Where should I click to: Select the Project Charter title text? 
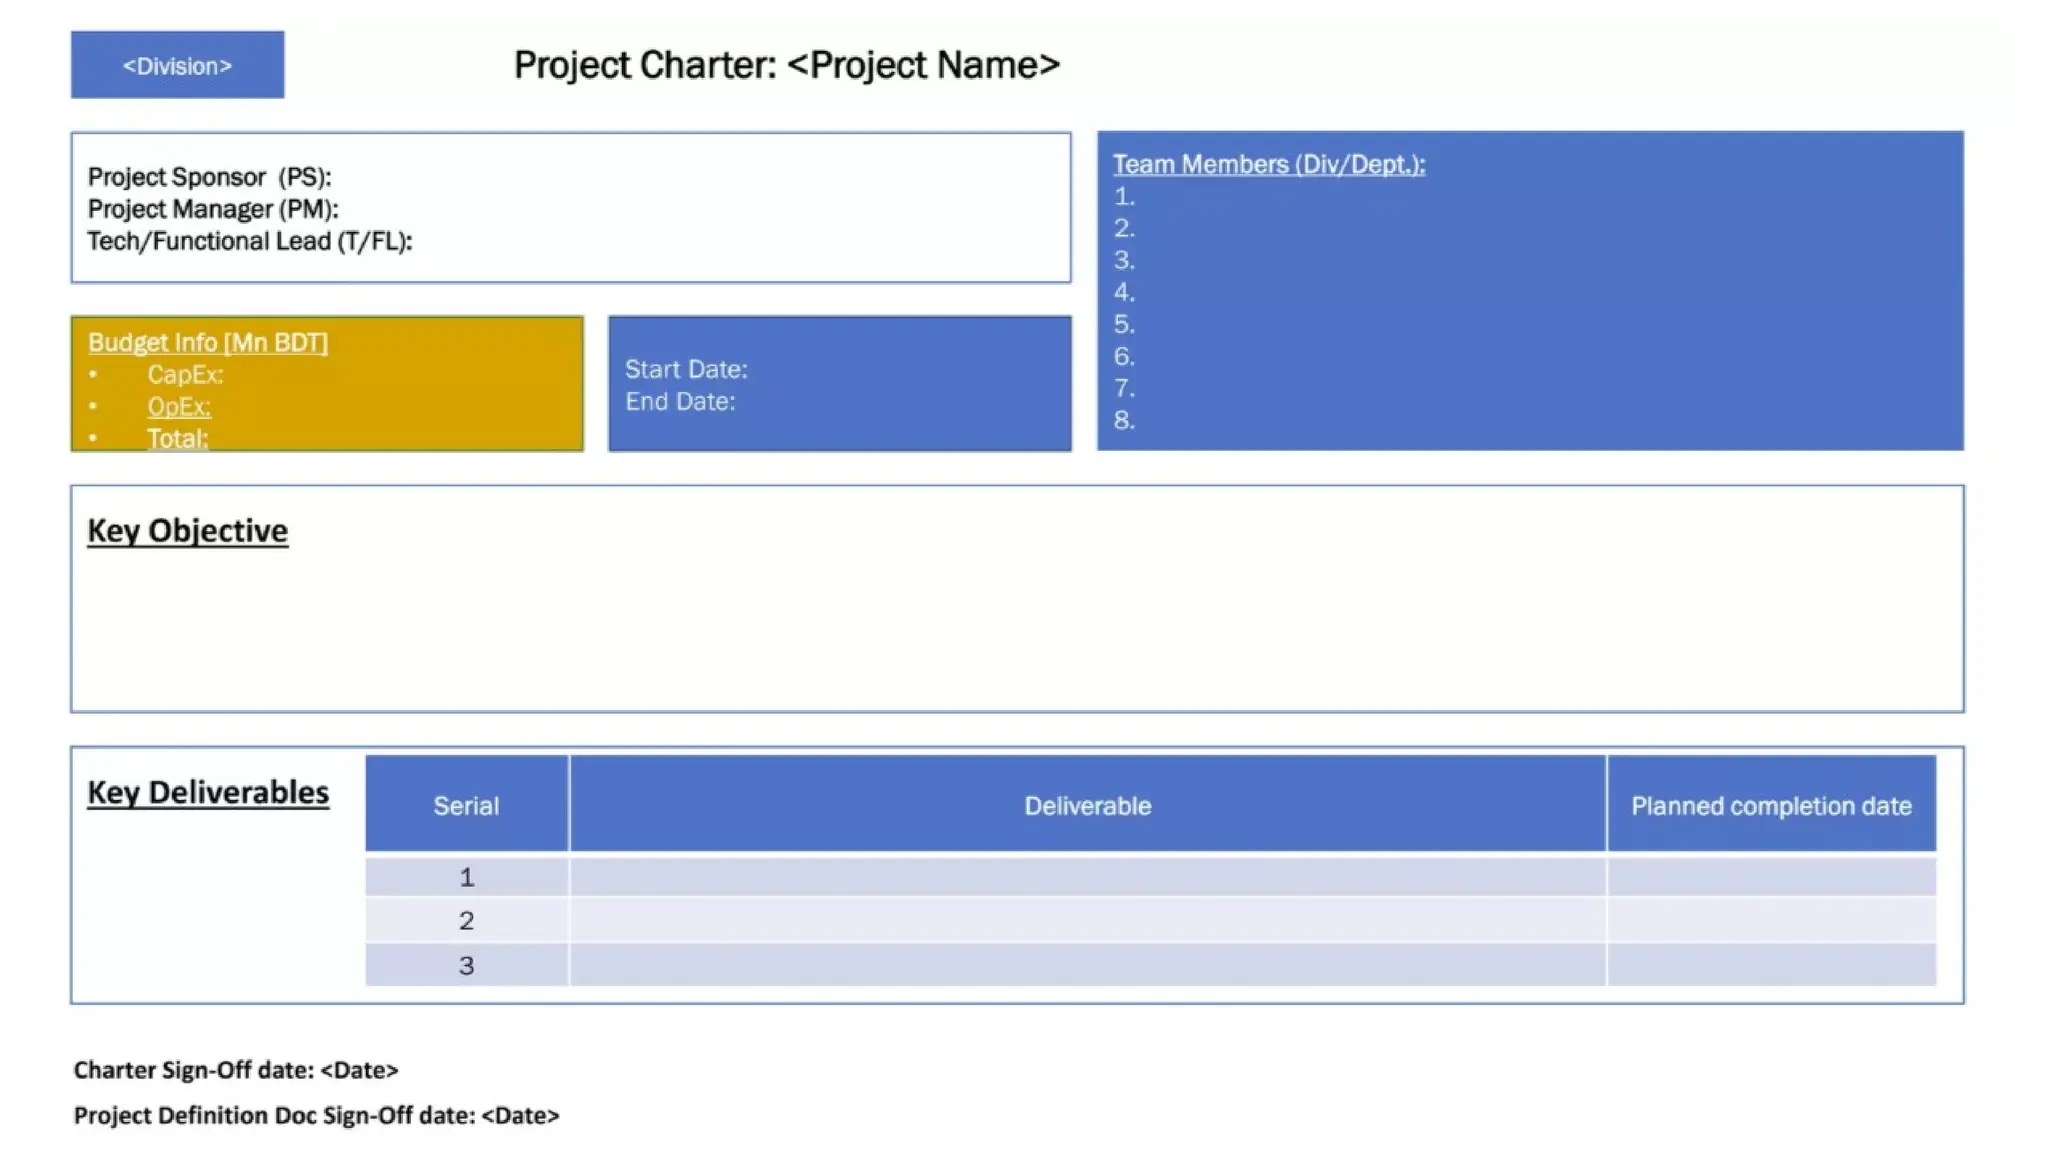pos(786,65)
